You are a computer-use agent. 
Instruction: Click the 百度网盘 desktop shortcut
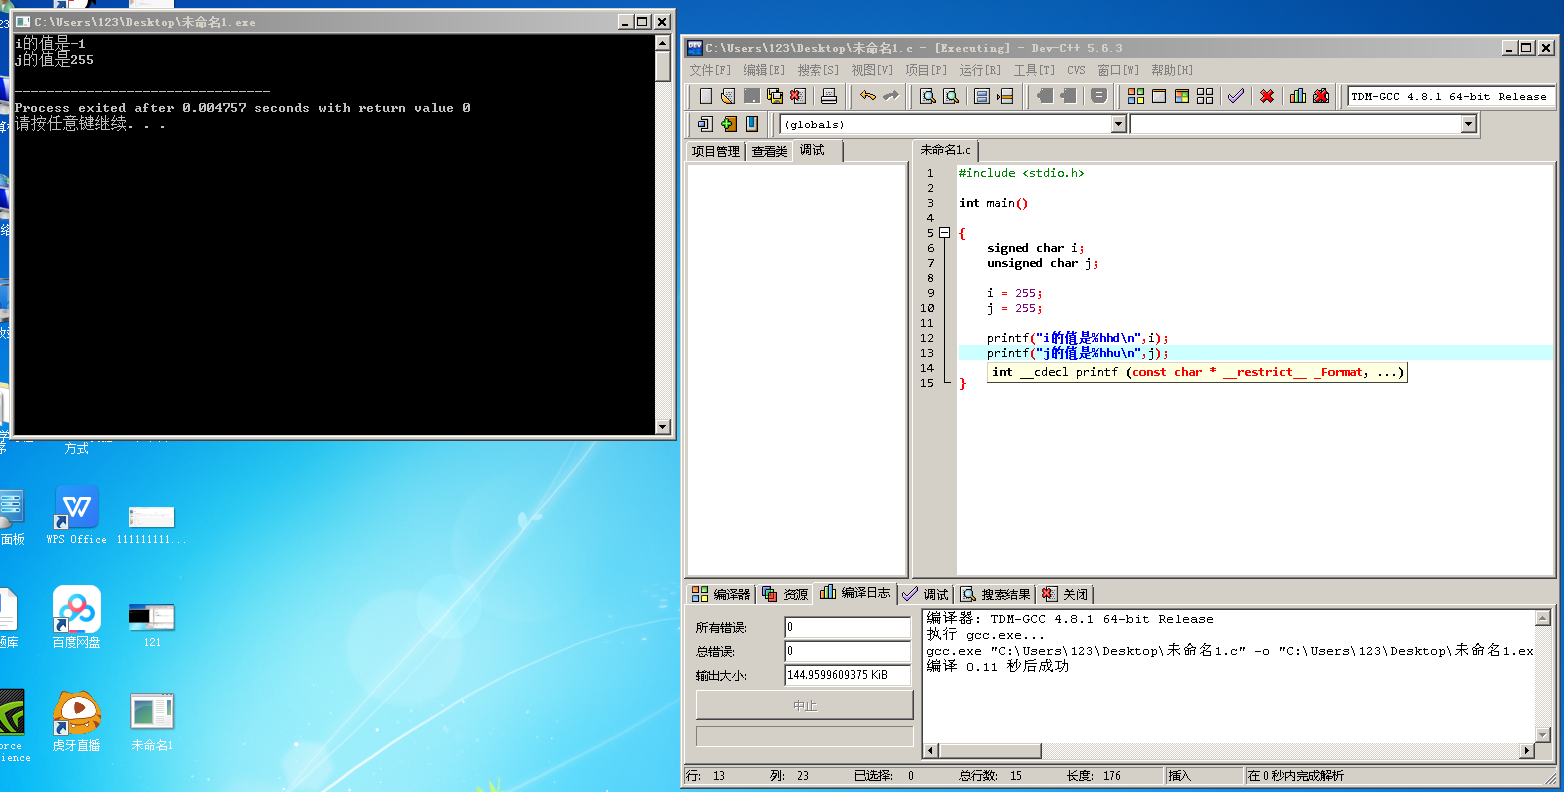[x=77, y=617]
